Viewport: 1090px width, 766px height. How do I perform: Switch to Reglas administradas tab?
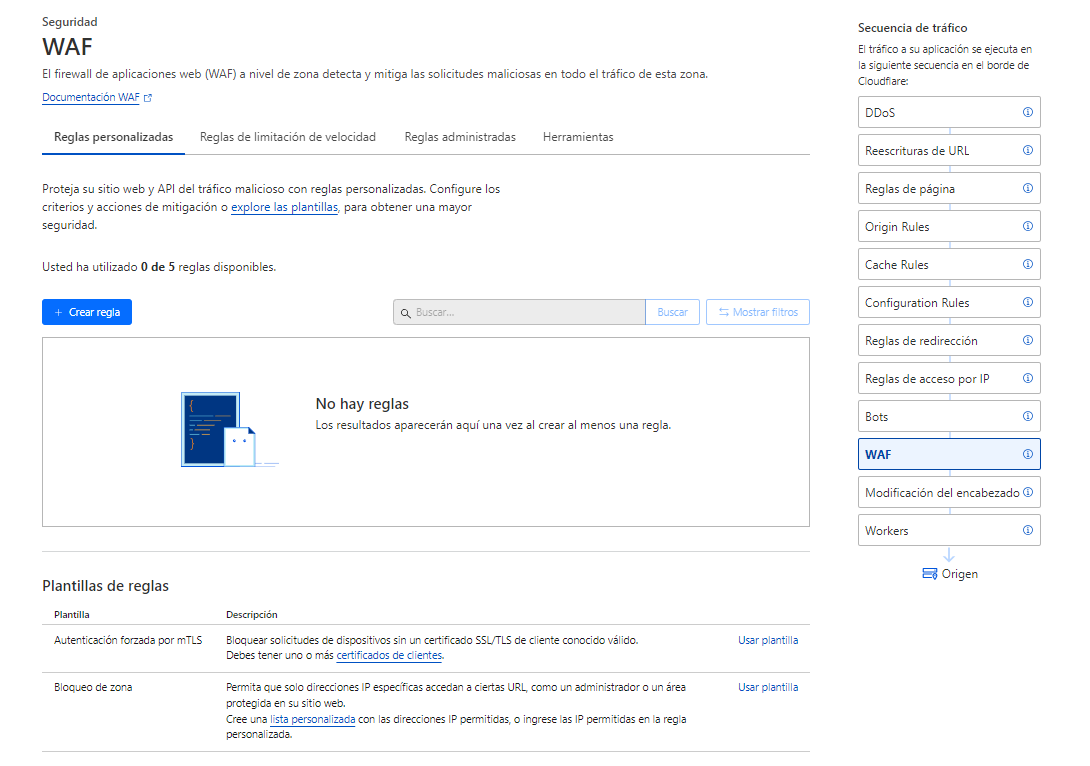tap(460, 137)
